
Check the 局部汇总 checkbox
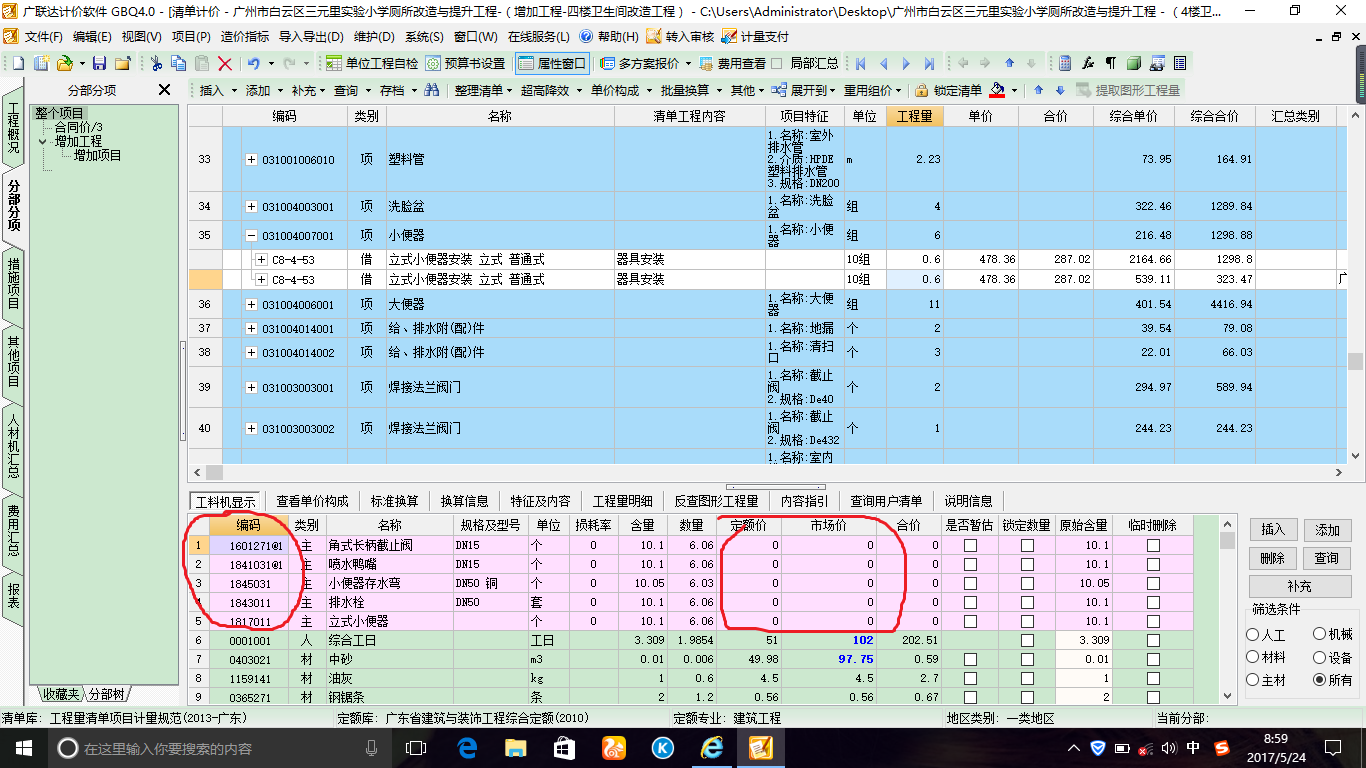pos(777,63)
